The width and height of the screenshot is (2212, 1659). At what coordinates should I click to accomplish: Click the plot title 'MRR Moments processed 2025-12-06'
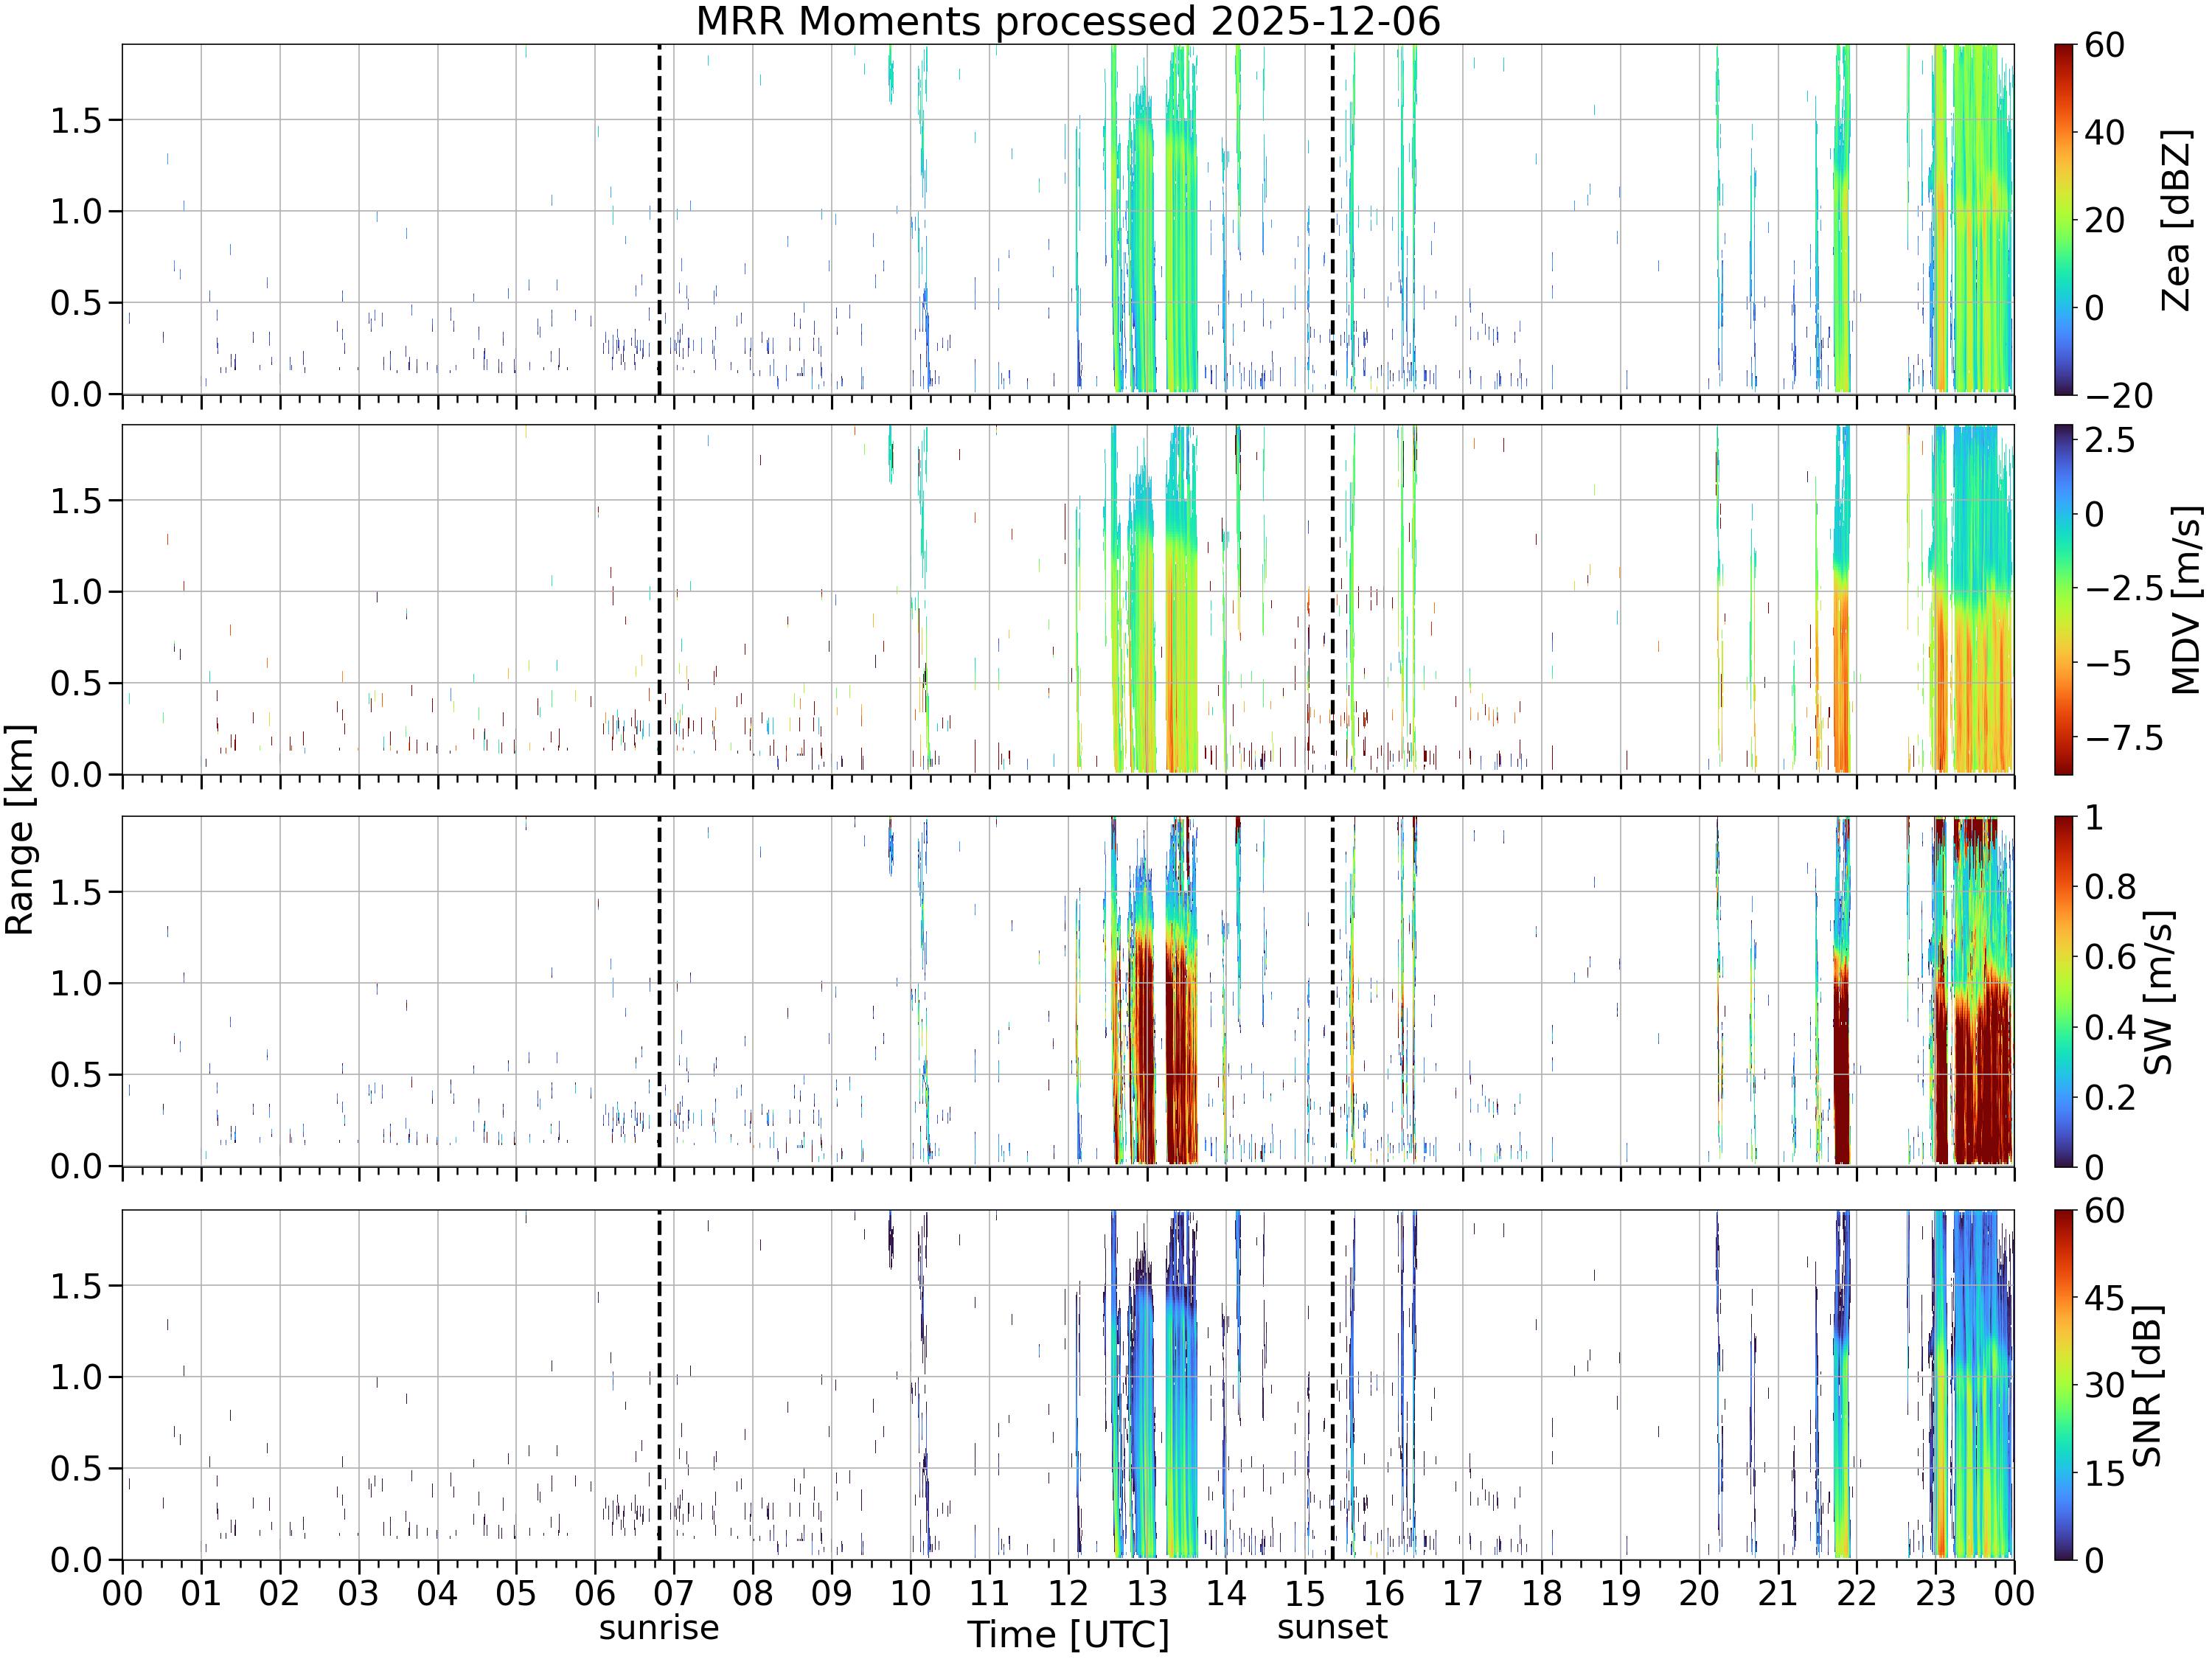[1068, 21]
